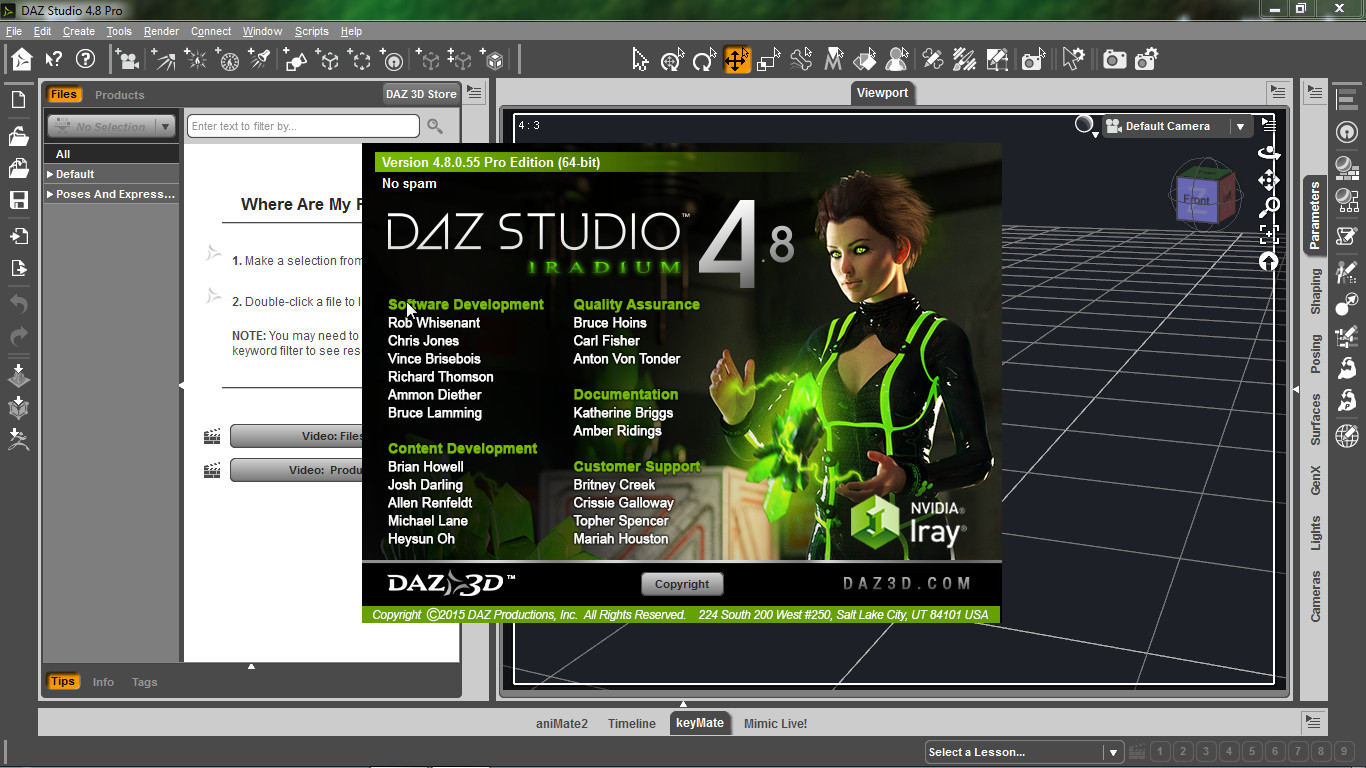Click the viewport reset view arrow
This screenshot has width=1366, height=768.
click(1269, 262)
